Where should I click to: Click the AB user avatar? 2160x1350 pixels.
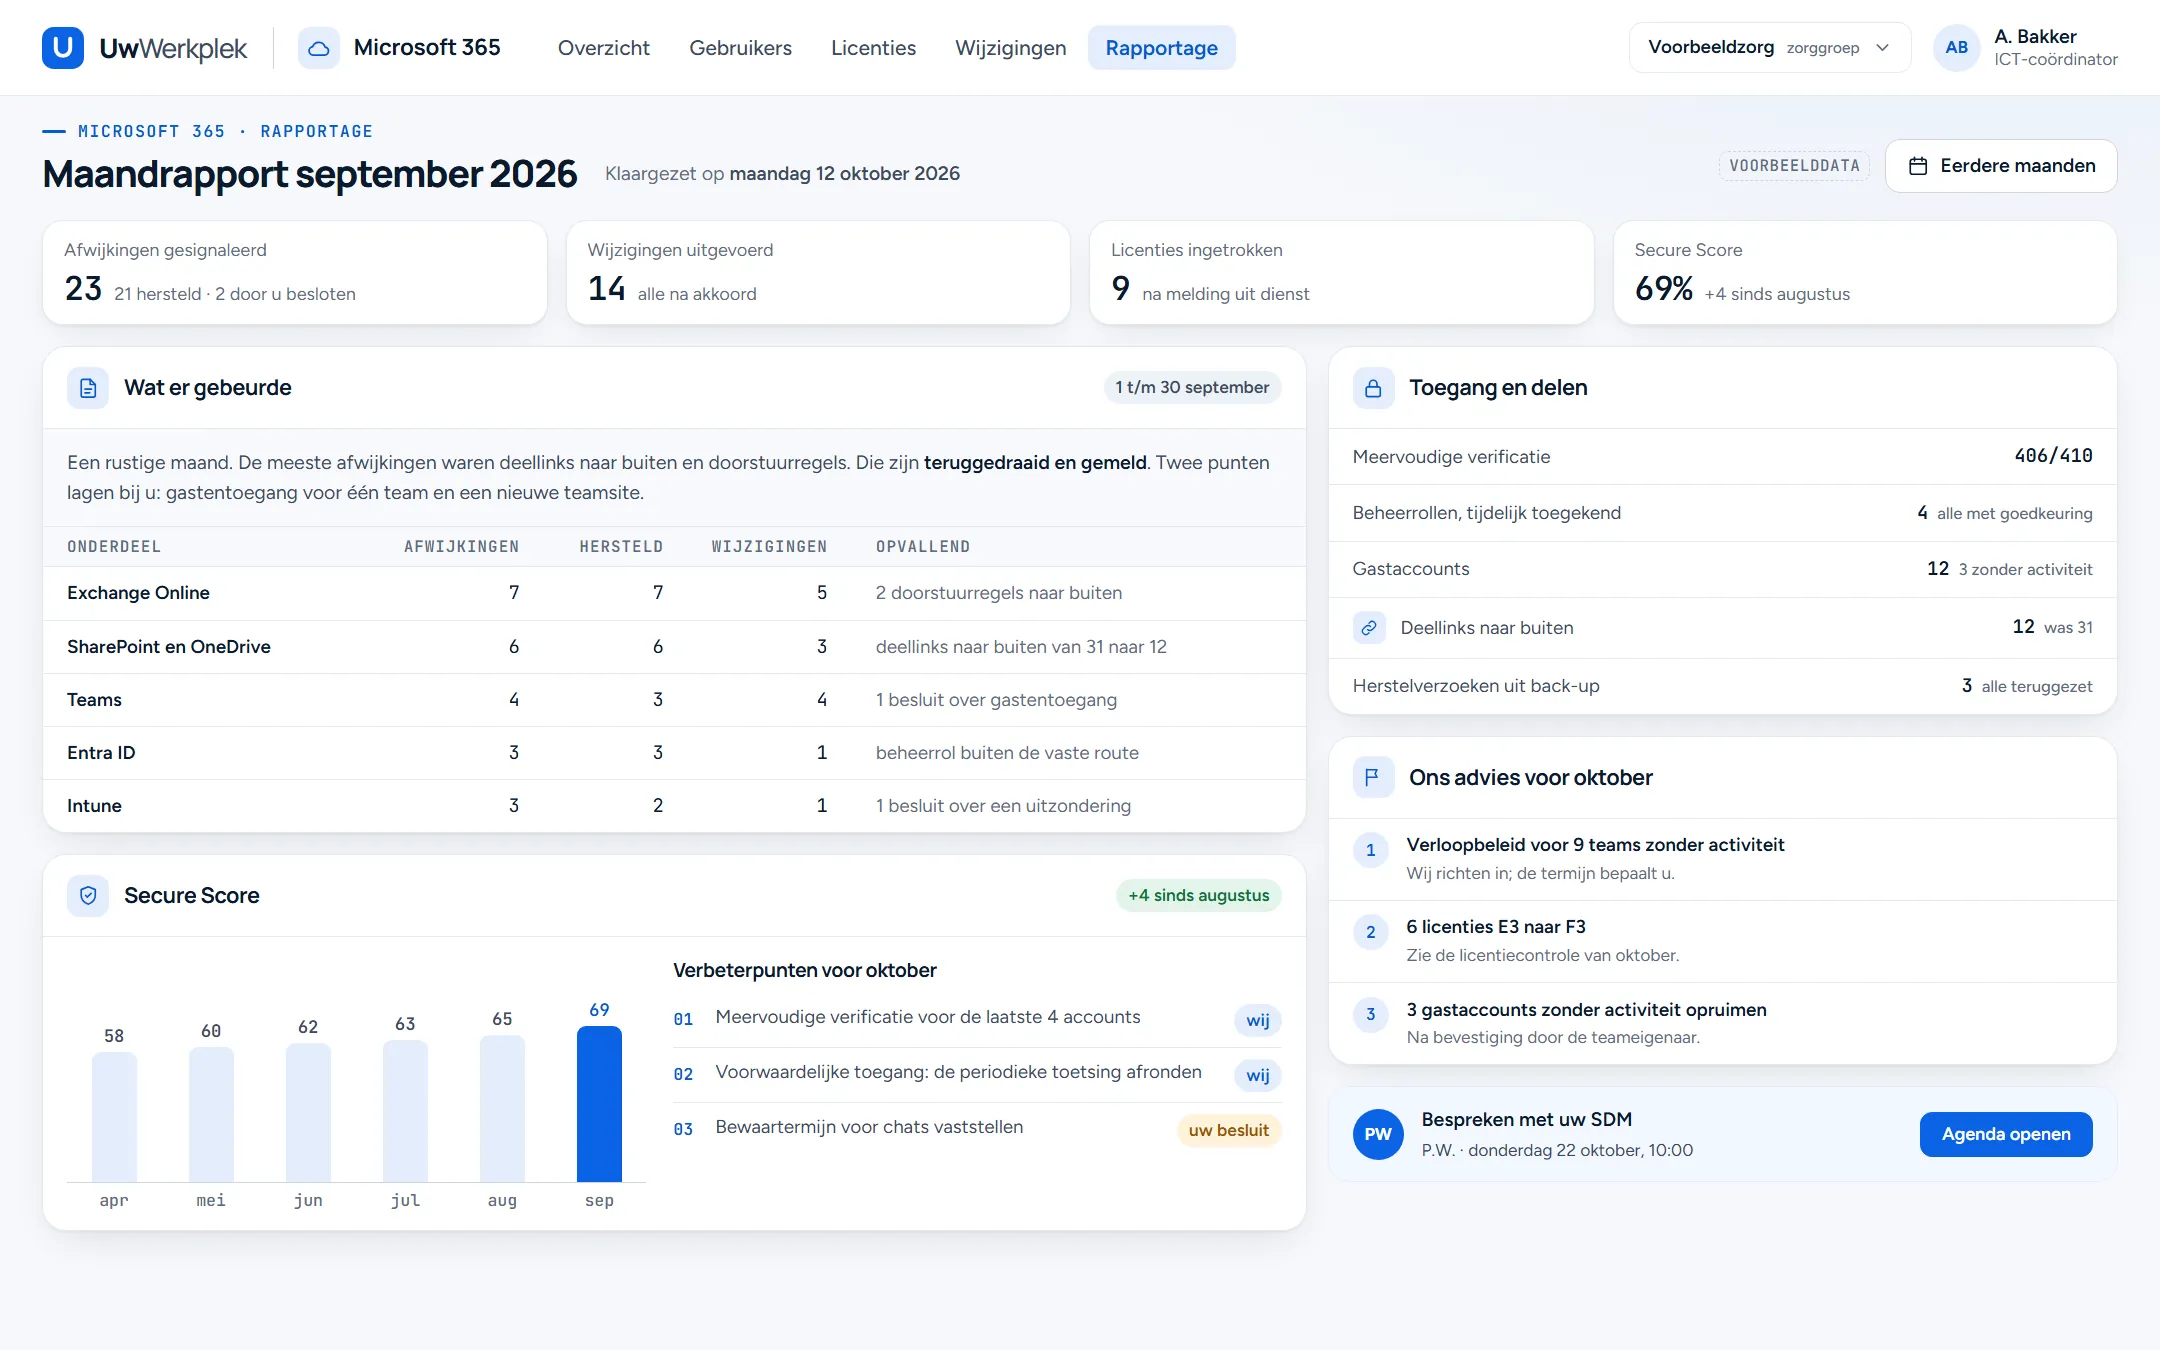(1957, 47)
